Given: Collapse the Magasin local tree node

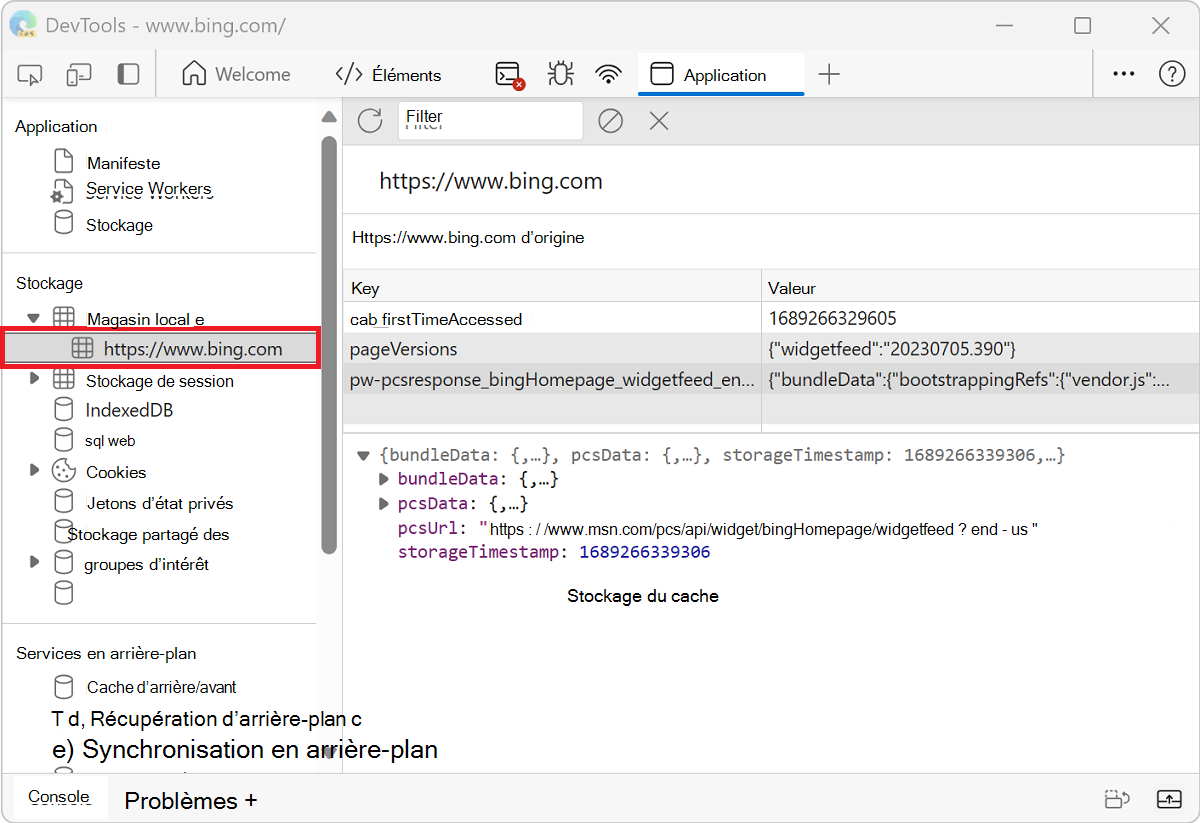Looking at the screenshot, I should click(x=33, y=319).
